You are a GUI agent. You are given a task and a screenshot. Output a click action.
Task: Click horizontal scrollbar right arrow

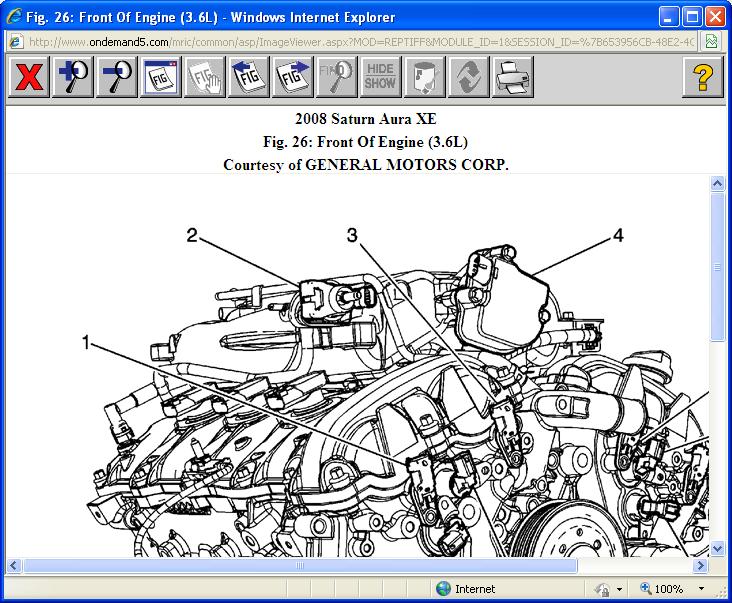pyautogui.click(x=700, y=566)
